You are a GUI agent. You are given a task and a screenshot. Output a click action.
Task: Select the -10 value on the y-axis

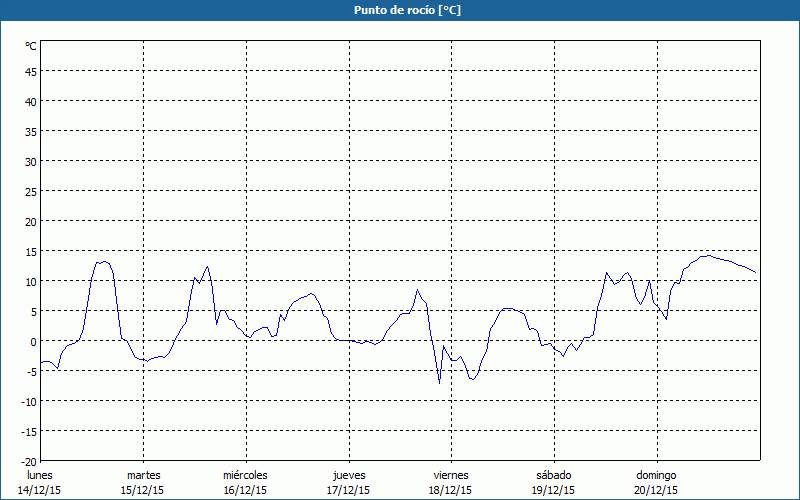tap(29, 401)
